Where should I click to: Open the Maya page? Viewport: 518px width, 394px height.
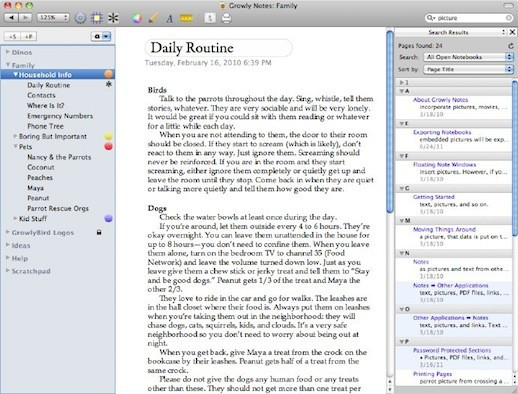[x=35, y=188]
